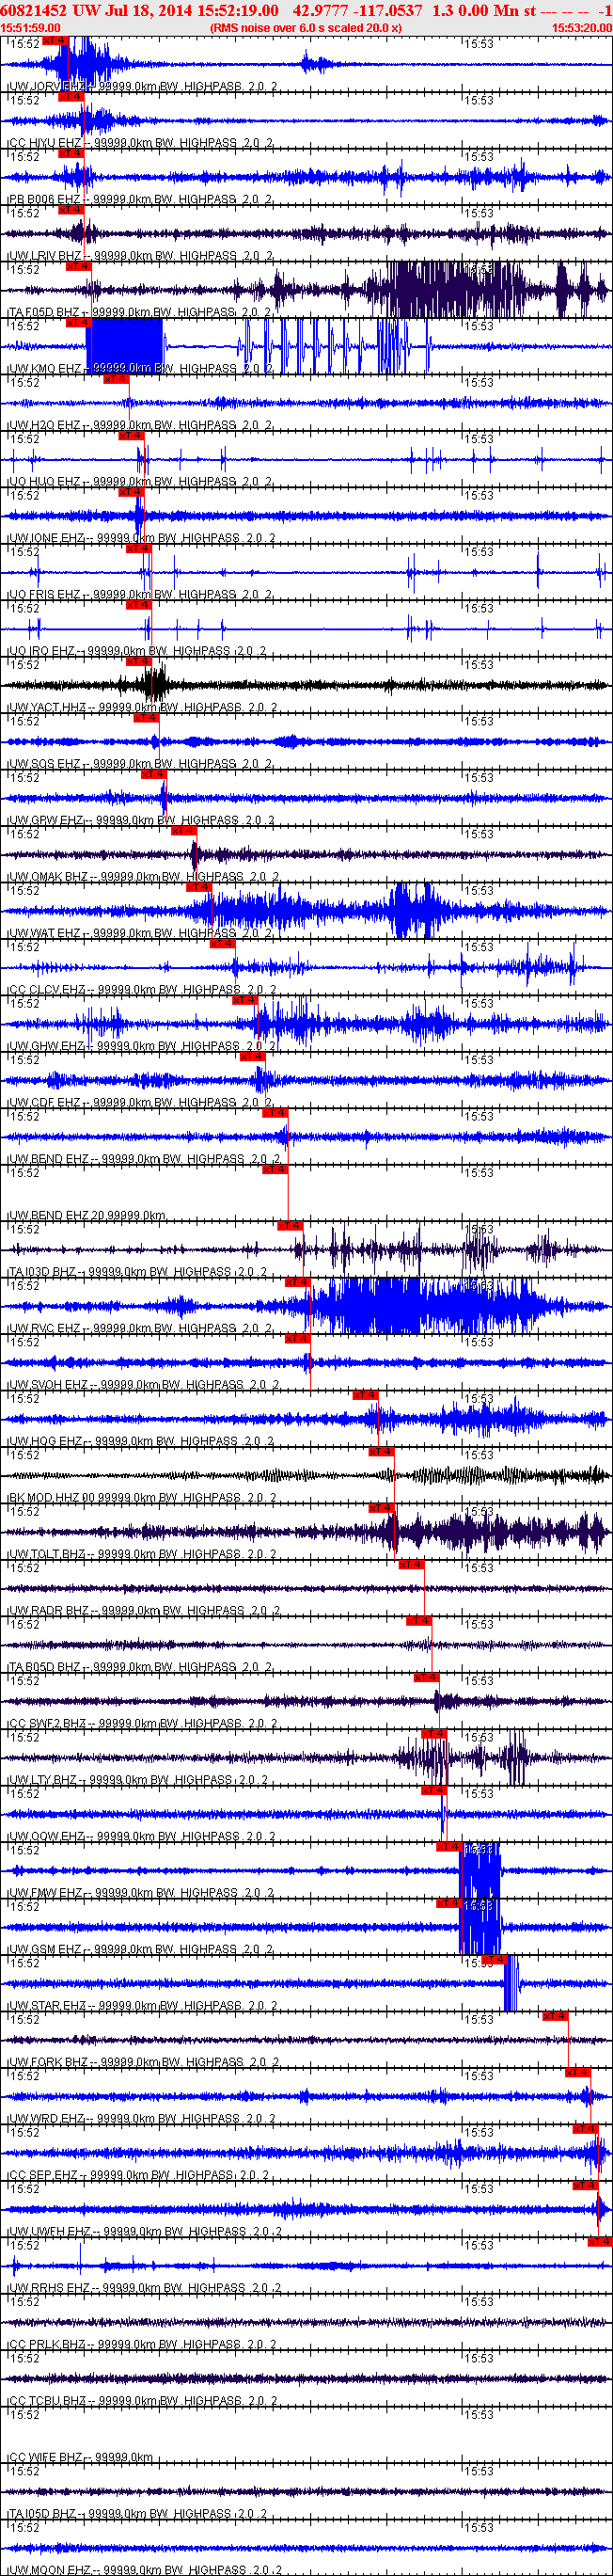613x2576 pixels.
Task: Click the UW LRIV BHZ station label
Action: [140, 256]
